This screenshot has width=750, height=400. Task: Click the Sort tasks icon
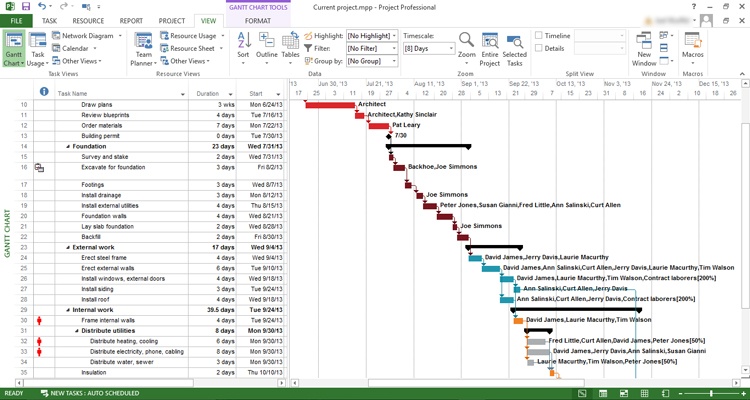[x=243, y=47]
